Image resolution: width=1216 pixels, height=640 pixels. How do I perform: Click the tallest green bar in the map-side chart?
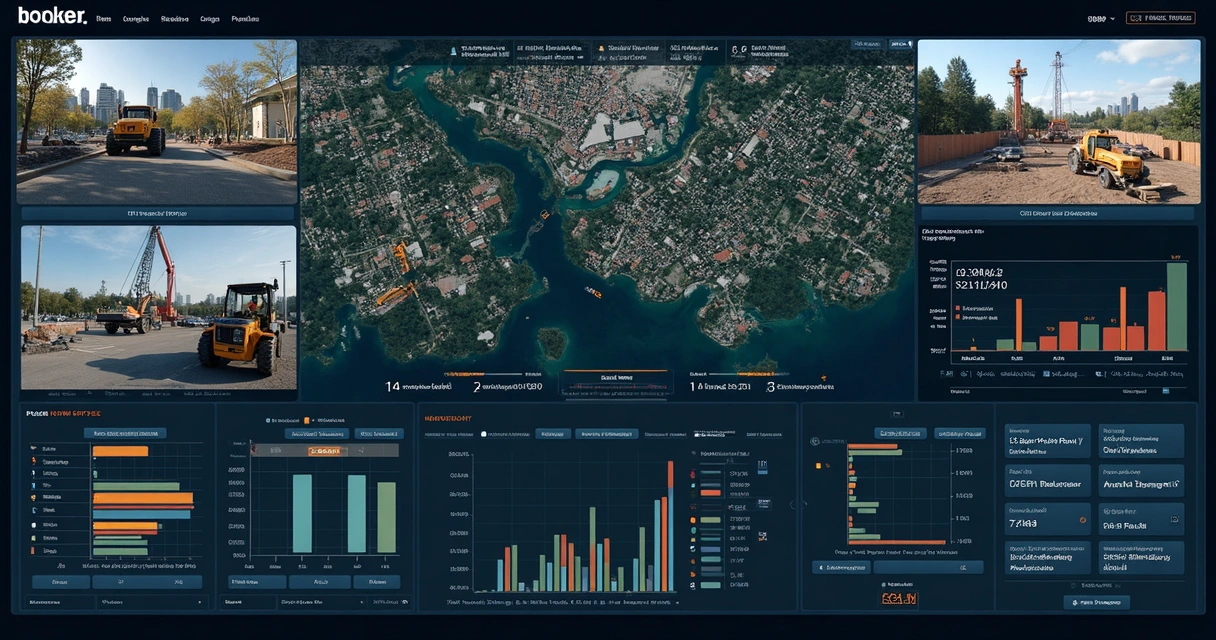tap(1177, 306)
